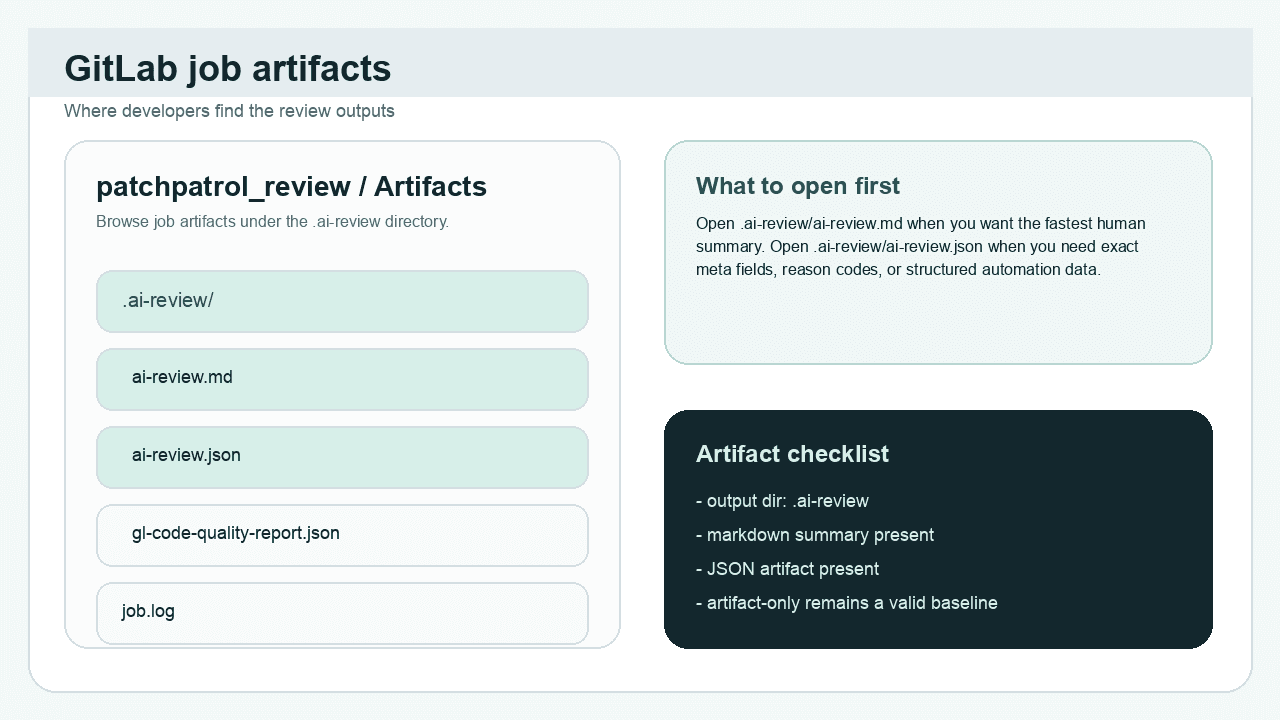Click the Where developers find outputs subtitle

pyautogui.click(x=230, y=111)
